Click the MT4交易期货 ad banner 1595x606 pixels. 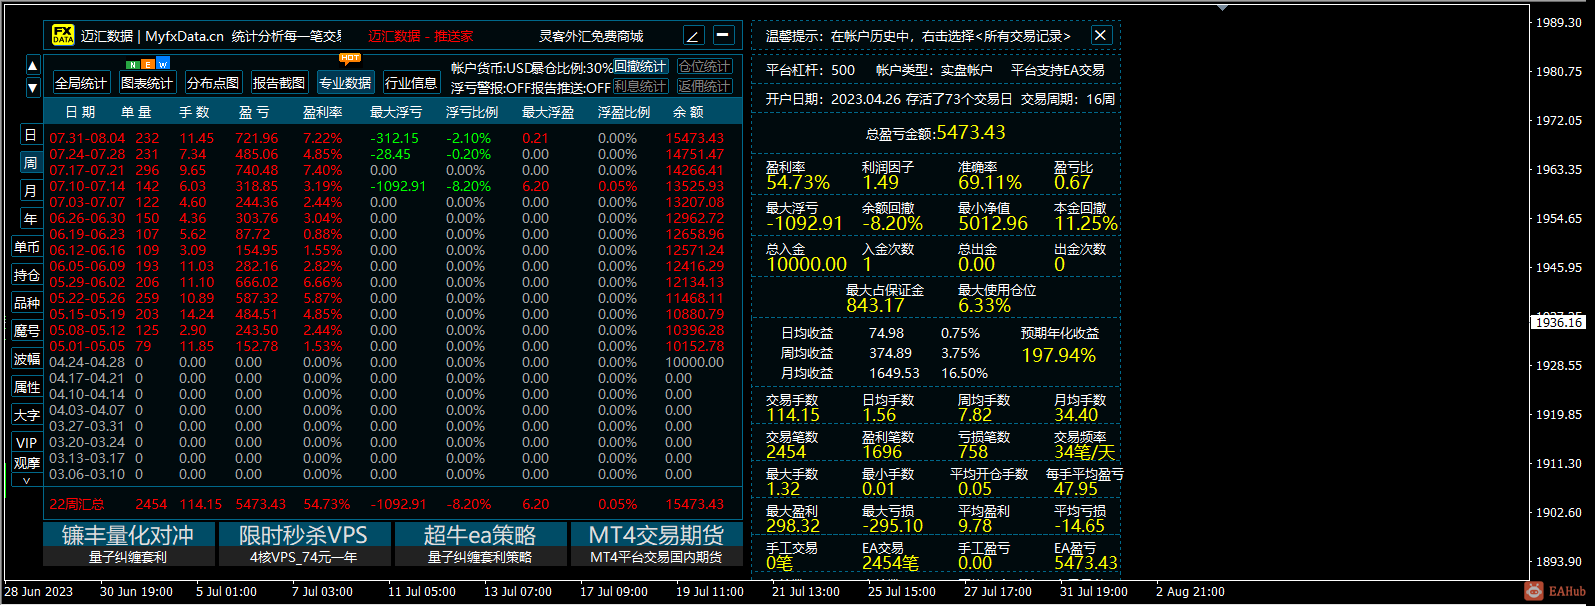[656, 544]
